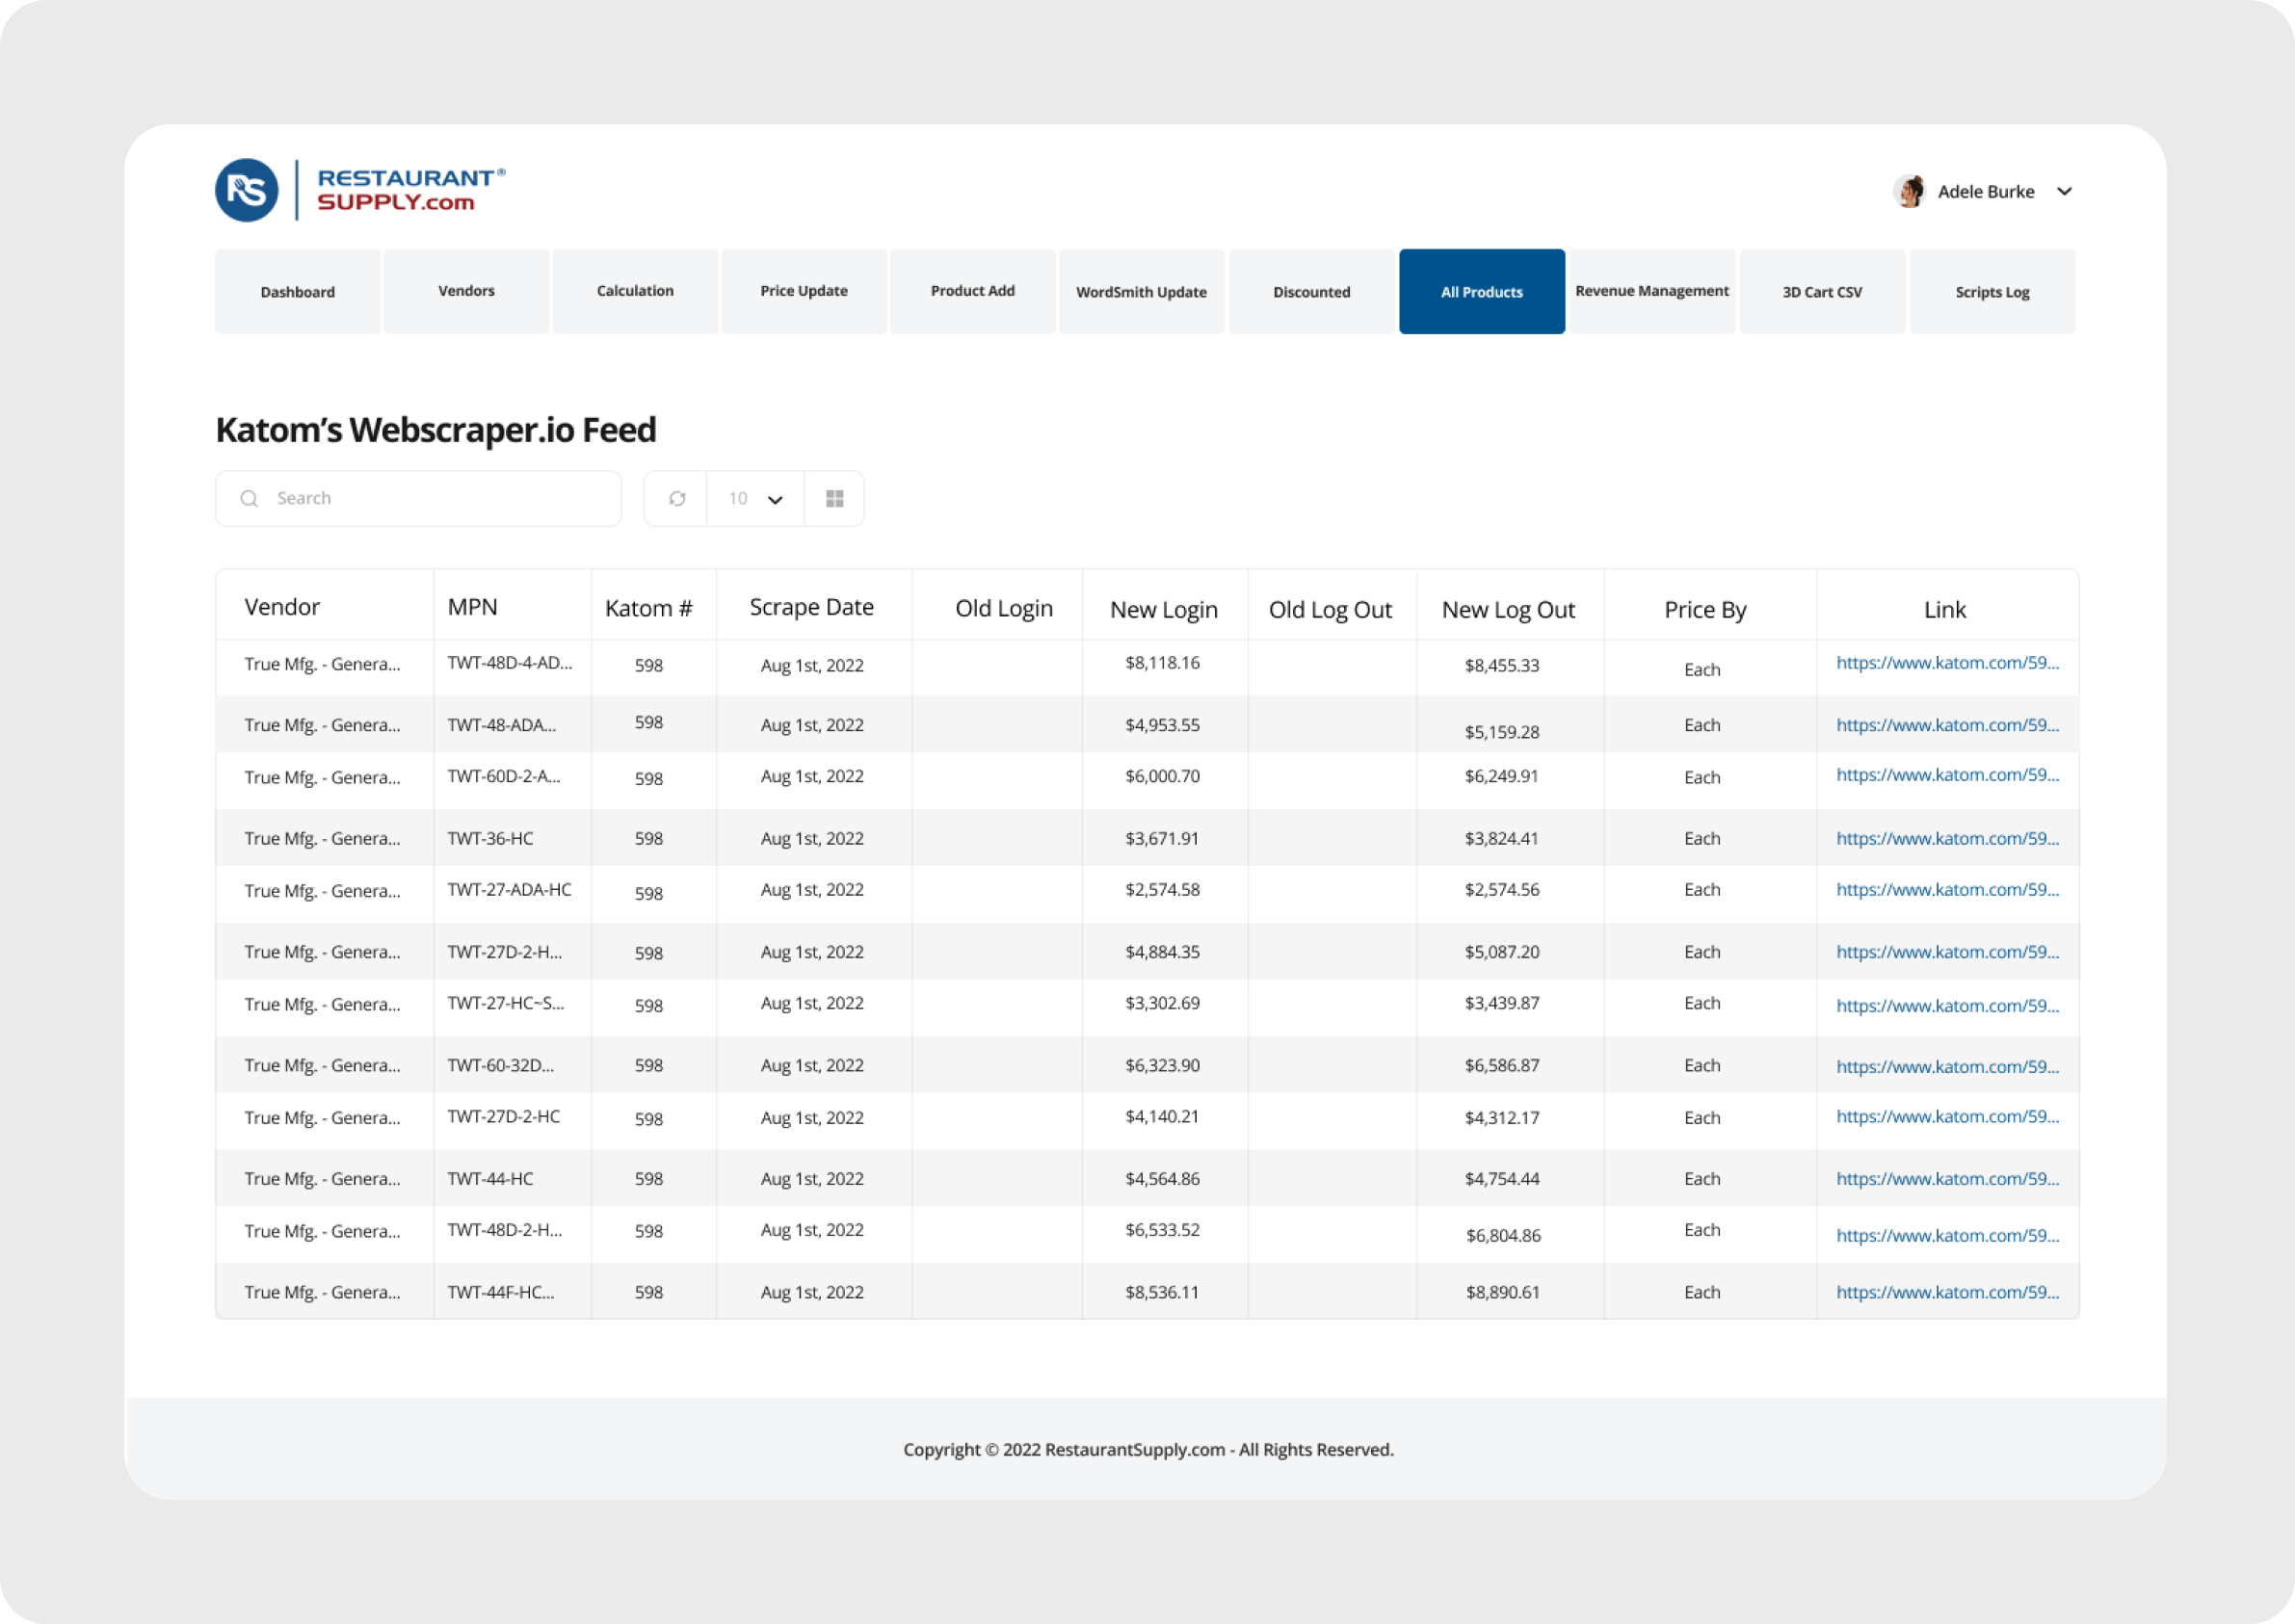Select the Discounted tab
Screen dimensions: 2295x1624
tap(1311, 291)
